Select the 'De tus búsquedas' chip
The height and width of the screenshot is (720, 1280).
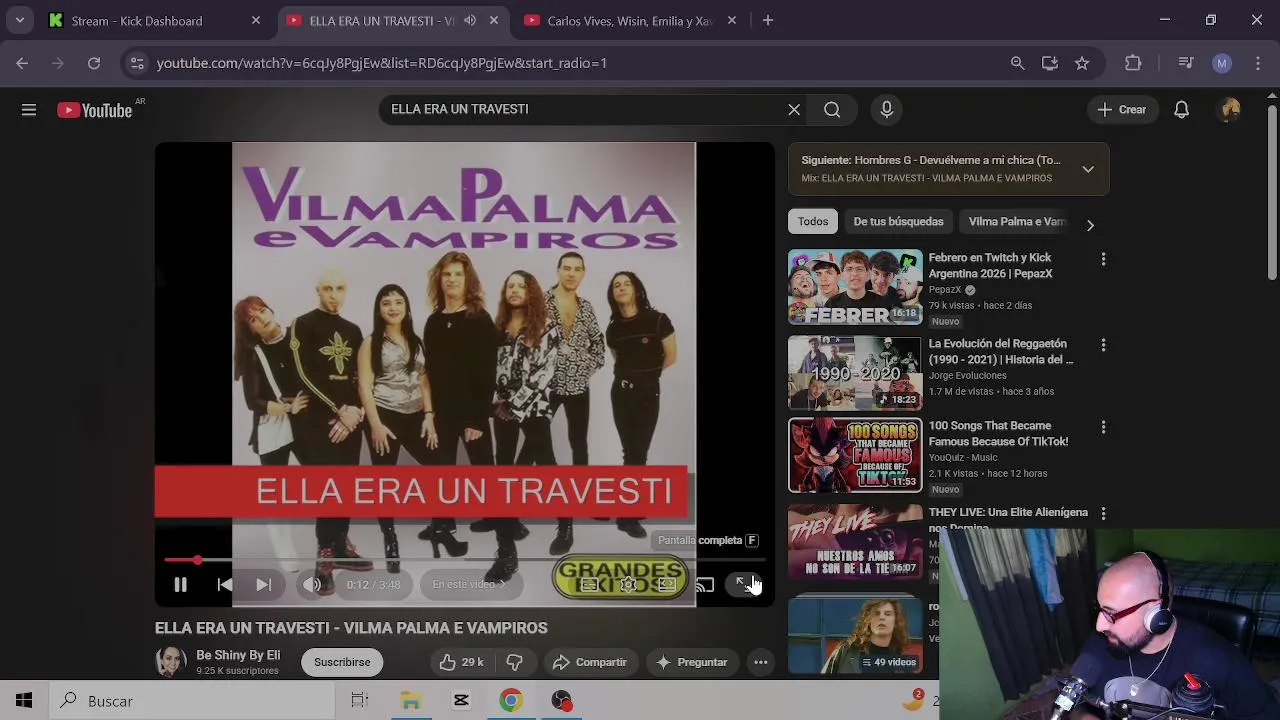coord(898,221)
